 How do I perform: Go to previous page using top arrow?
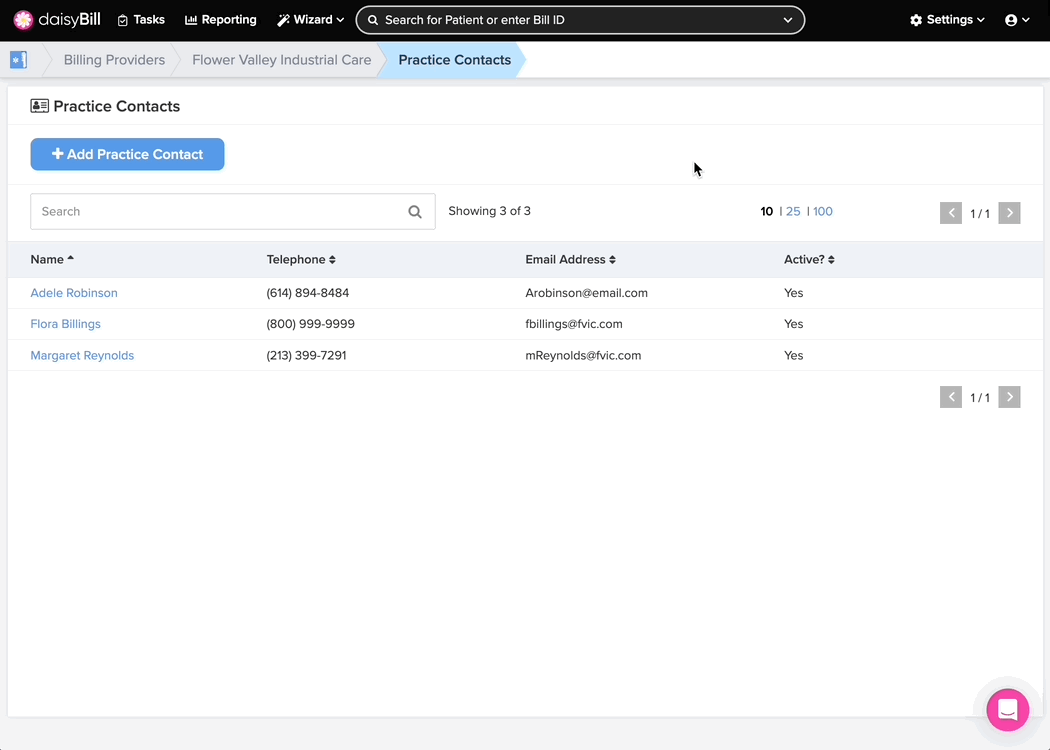950,213
